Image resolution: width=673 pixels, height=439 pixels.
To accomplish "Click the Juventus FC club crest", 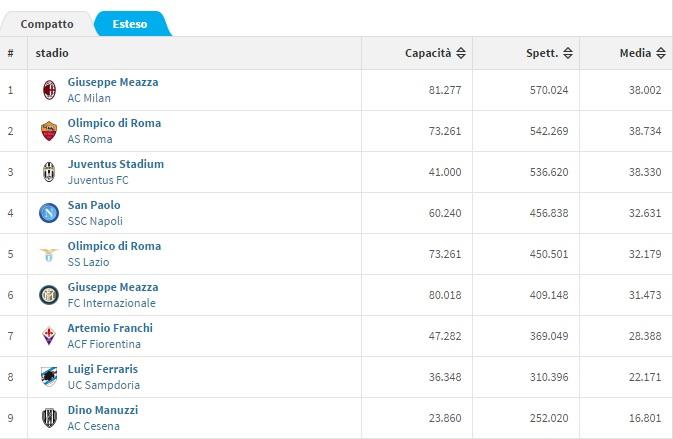I will 48,172.
